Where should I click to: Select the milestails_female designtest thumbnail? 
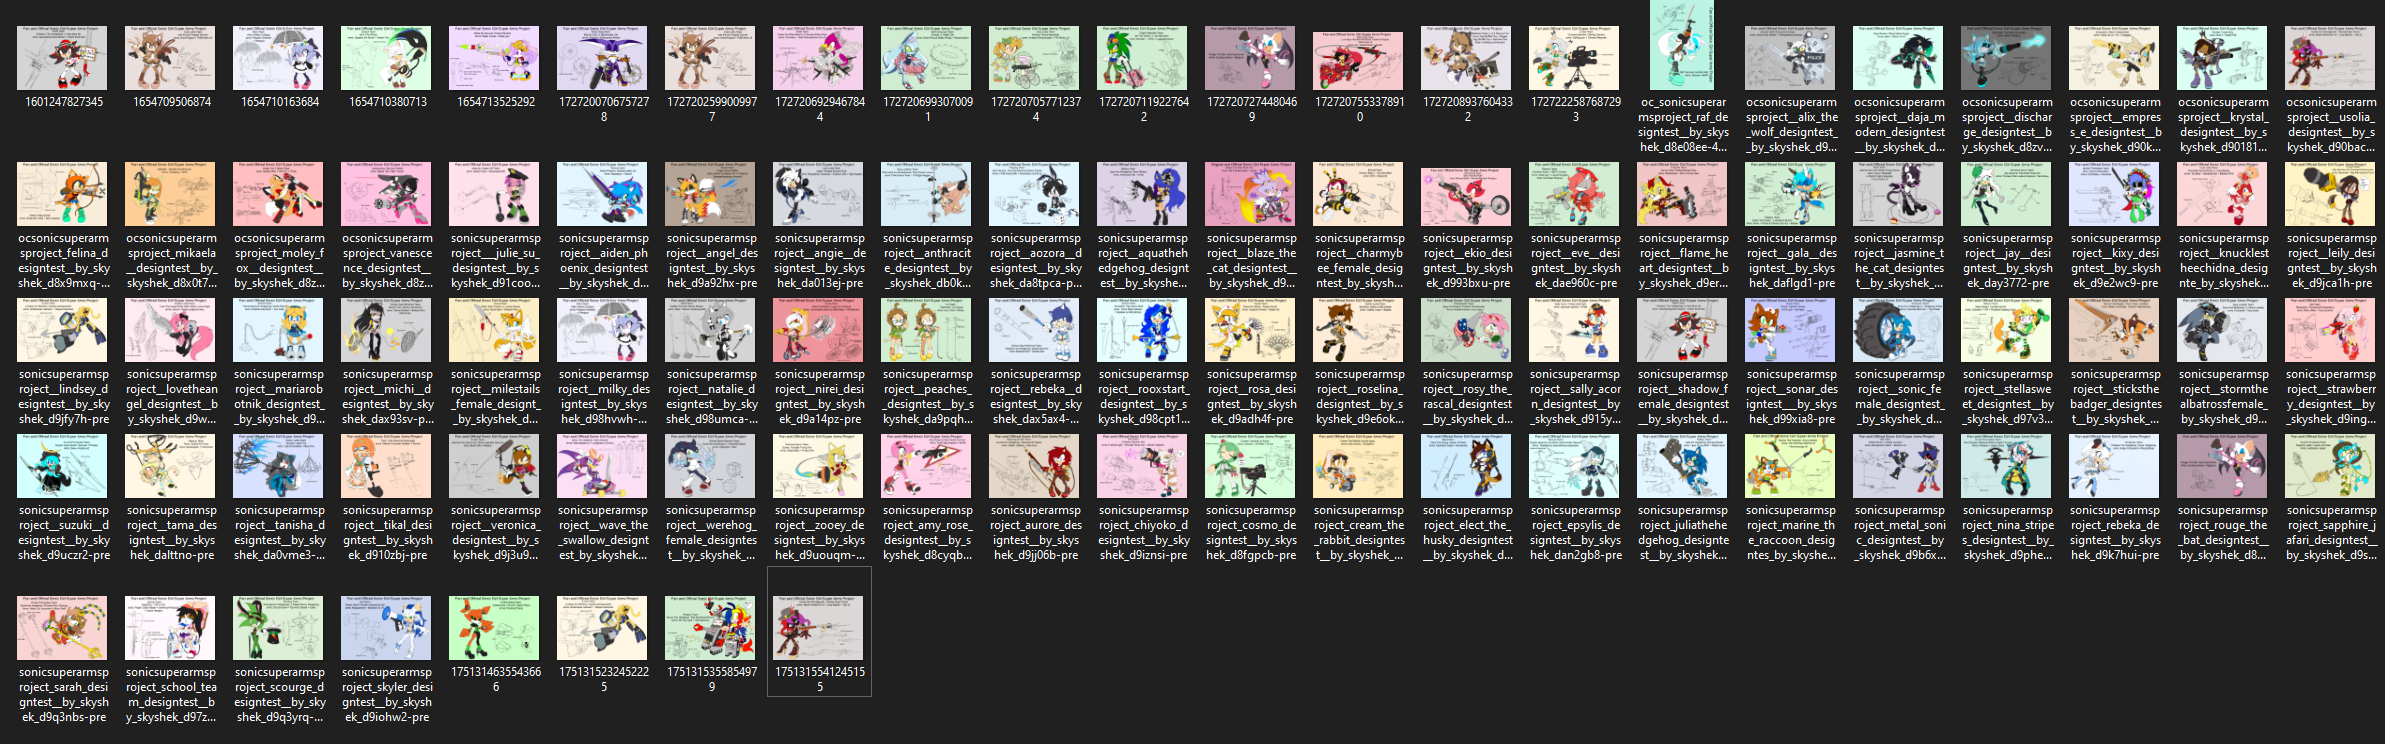(x=496, y=330)
